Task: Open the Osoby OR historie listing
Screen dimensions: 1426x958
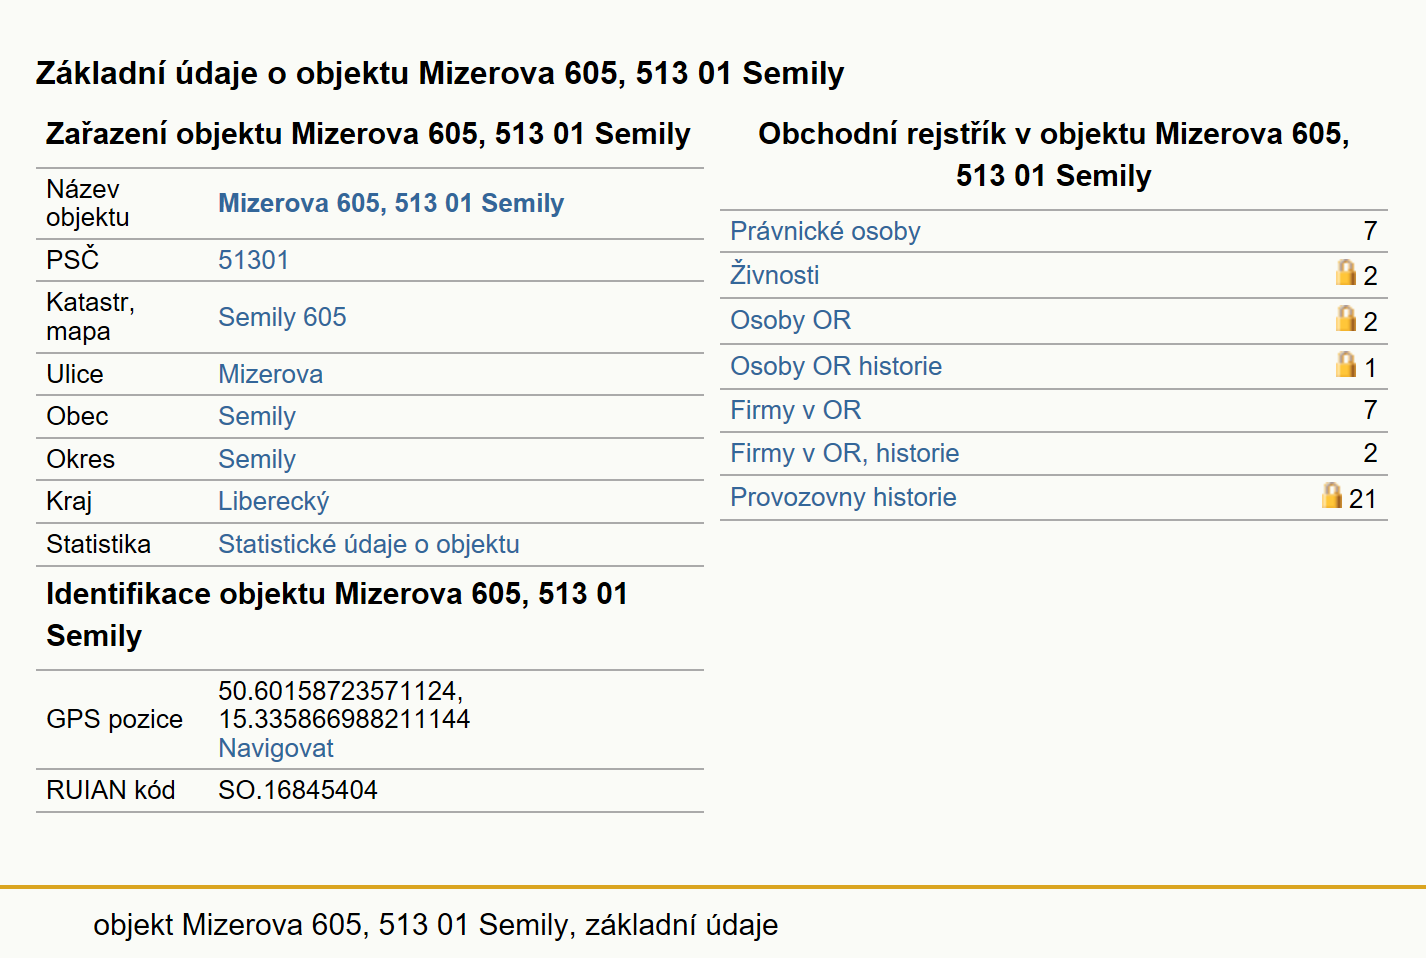Action: (836, 366)
